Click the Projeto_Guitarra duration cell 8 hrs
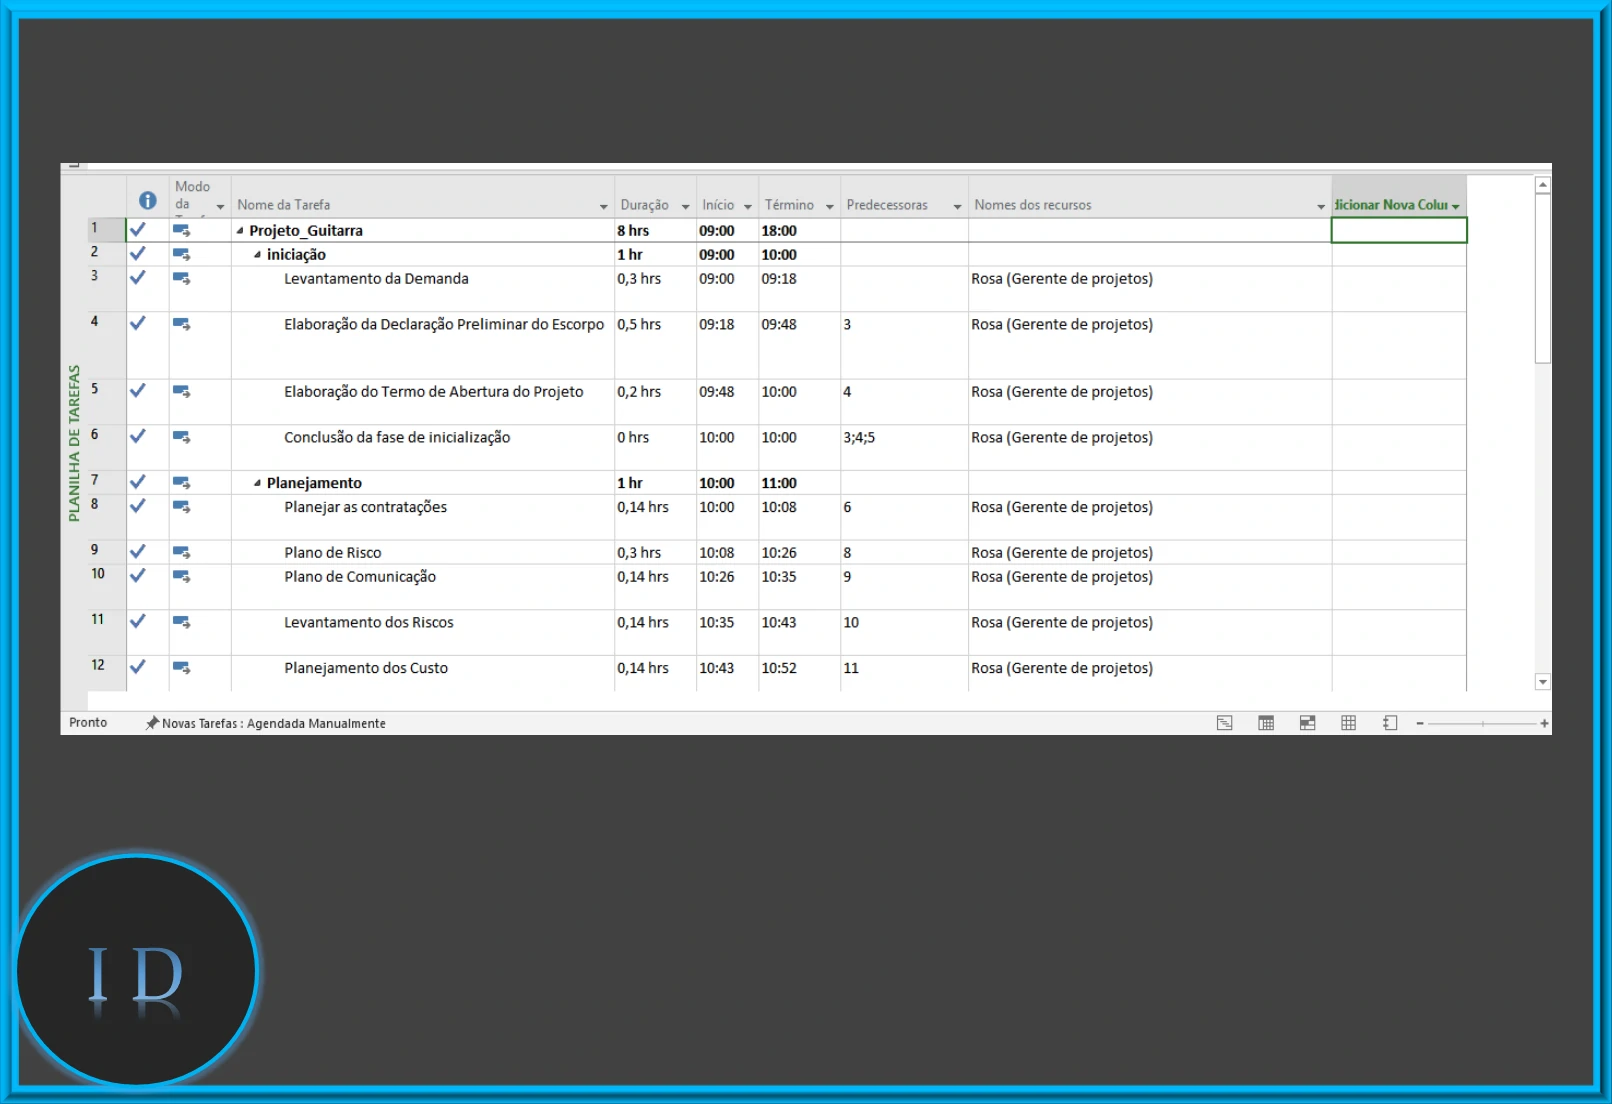1612x1104 pixels. coord(655,231)
